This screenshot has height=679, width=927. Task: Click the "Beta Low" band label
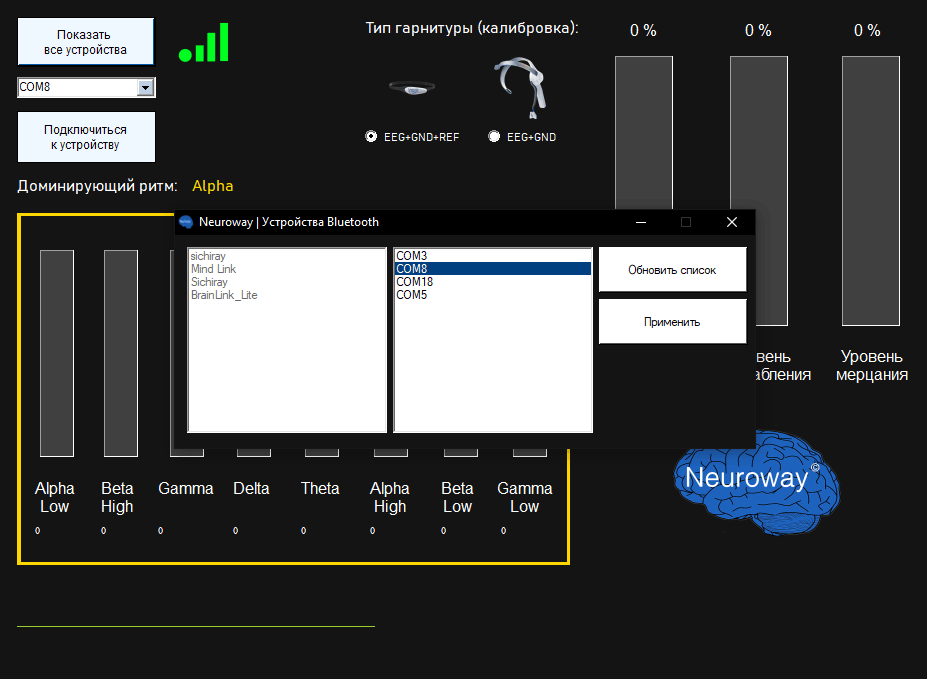pyautogui.click(x=458, y=498)
